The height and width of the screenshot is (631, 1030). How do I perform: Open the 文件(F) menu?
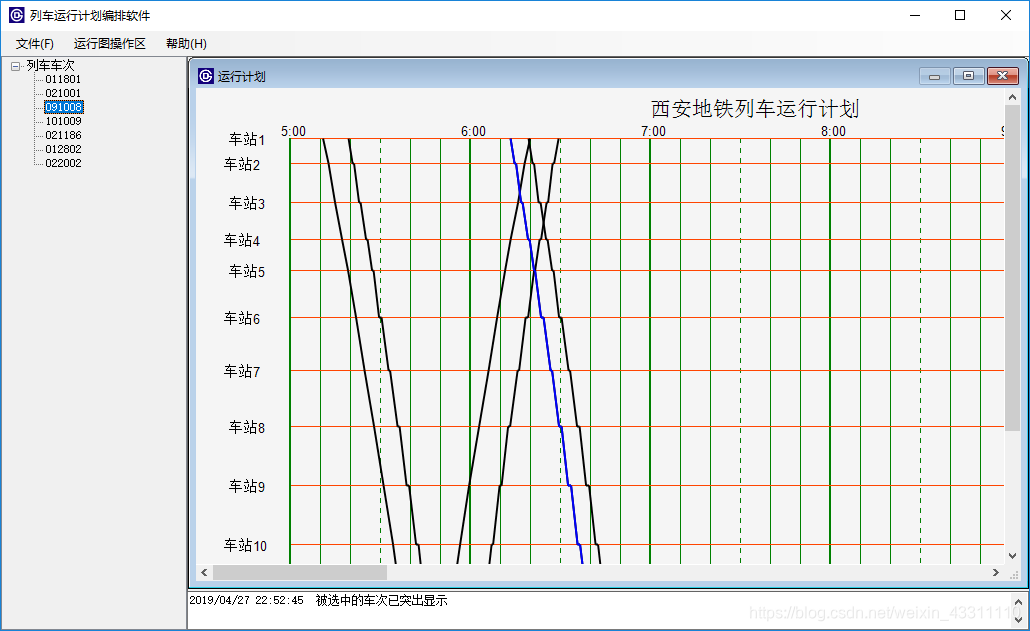(x=35, y=43)
